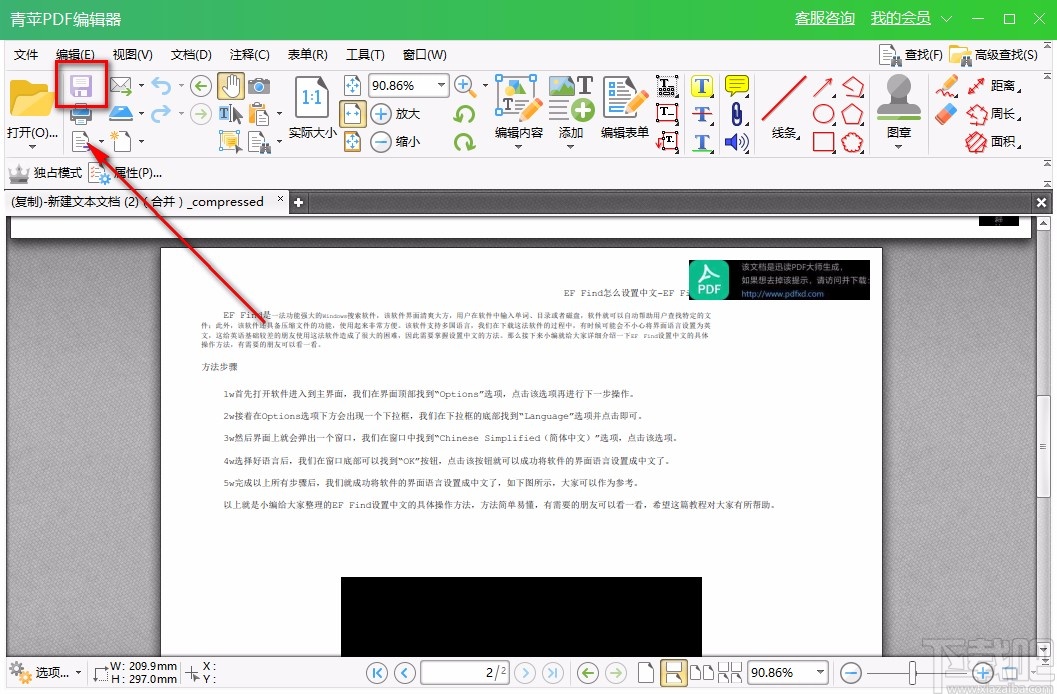Click 实际大小 actual size button
This screenshot has width=1057, height=694.
point(311,106)
